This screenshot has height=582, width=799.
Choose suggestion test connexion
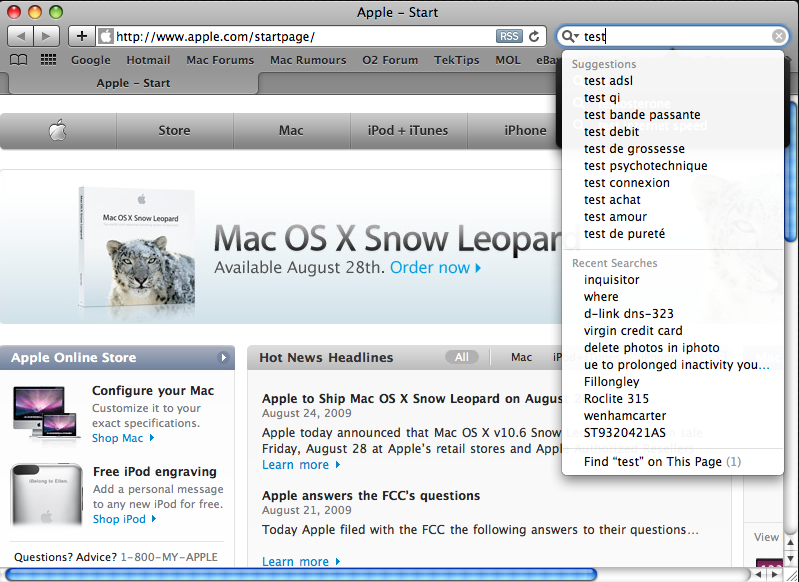pyautogui.click(x=673, y=182)
